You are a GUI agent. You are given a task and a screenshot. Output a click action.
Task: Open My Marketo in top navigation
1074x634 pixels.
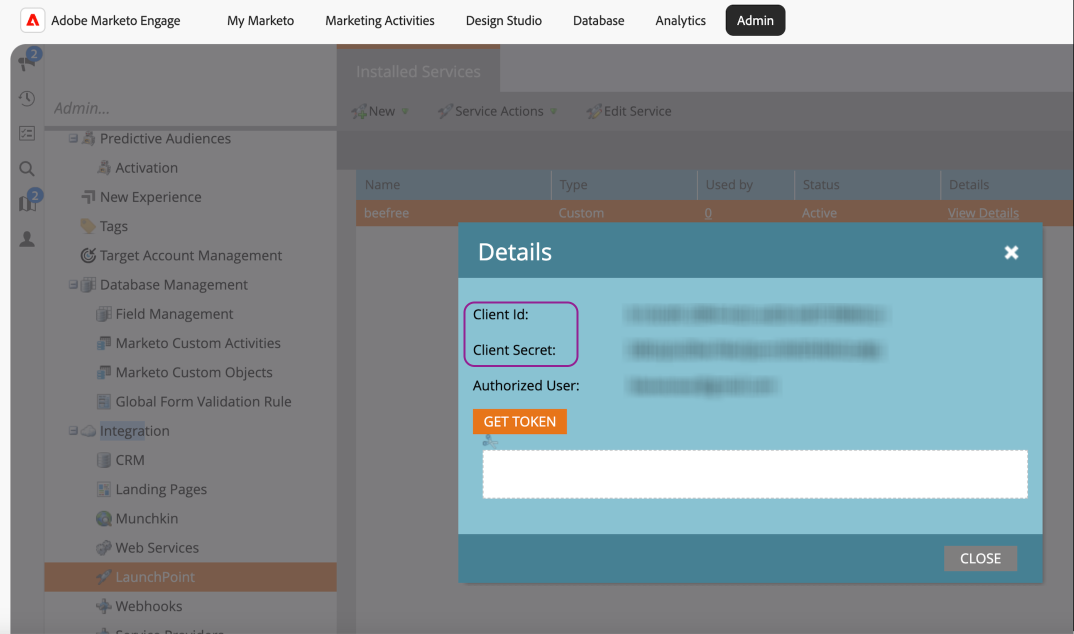coord(260,21)
